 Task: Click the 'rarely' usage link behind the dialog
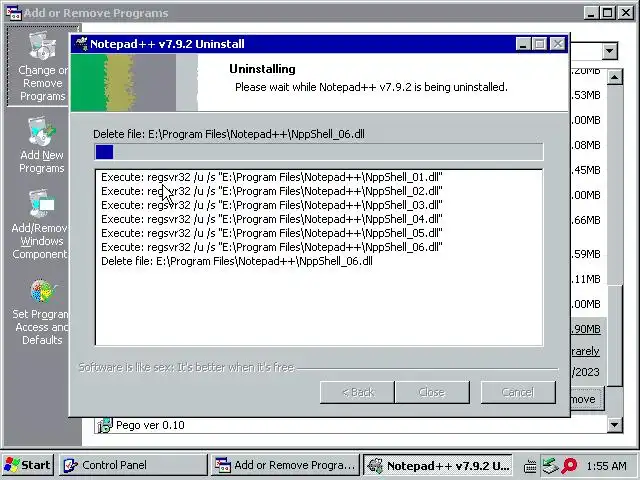[x=585, y=351]
